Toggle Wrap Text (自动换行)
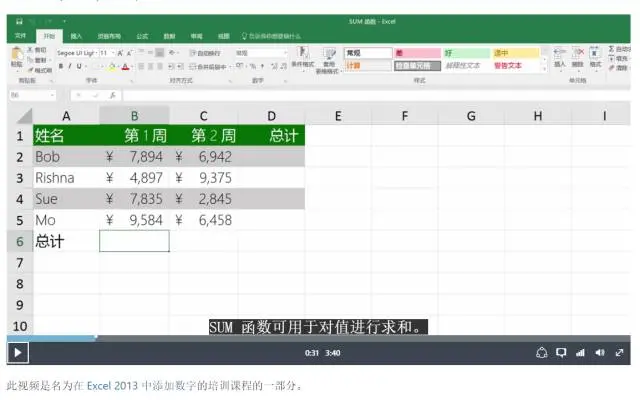This screenshot has width=640, height=400. [x=205, y=53]
